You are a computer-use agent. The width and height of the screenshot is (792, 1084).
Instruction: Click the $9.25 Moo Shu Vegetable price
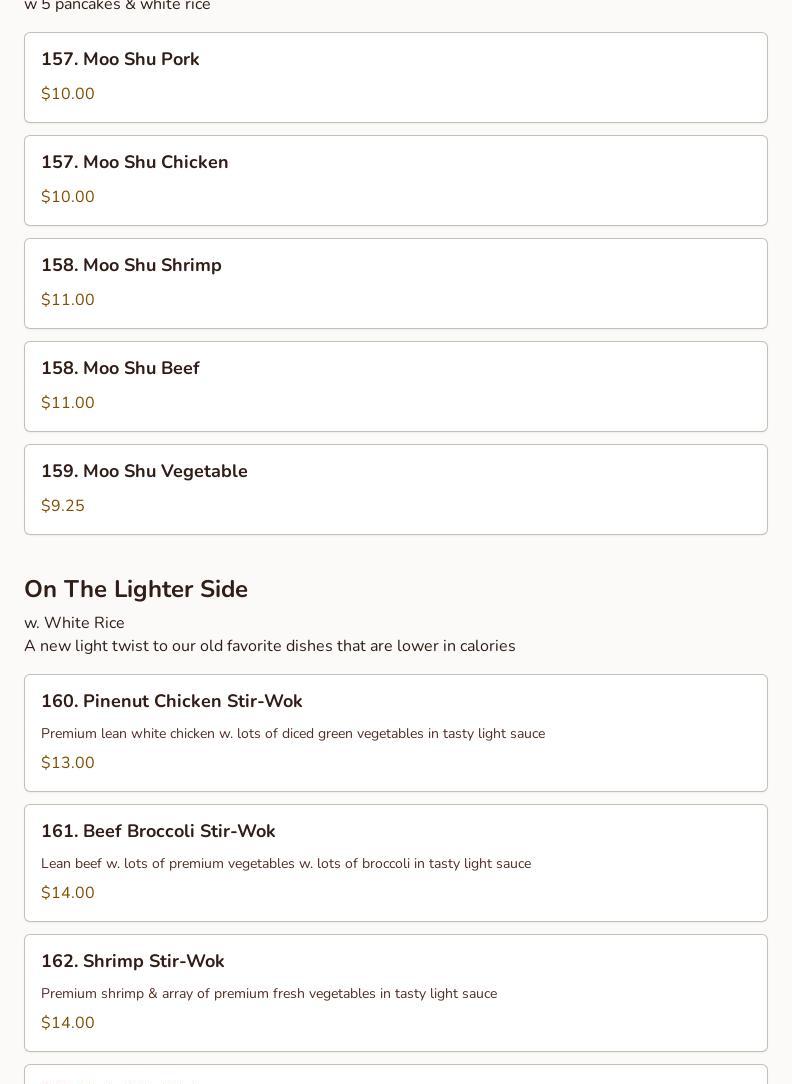63,506
